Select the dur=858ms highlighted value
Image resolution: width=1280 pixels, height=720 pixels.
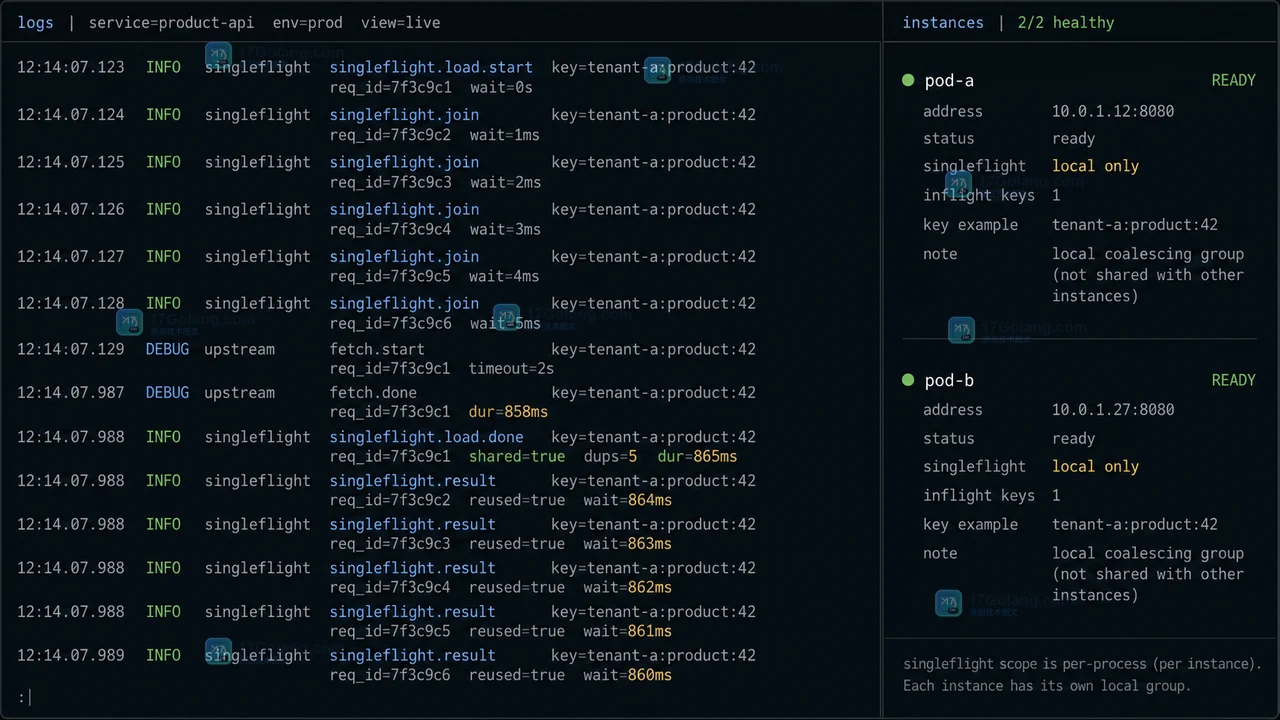508,411
